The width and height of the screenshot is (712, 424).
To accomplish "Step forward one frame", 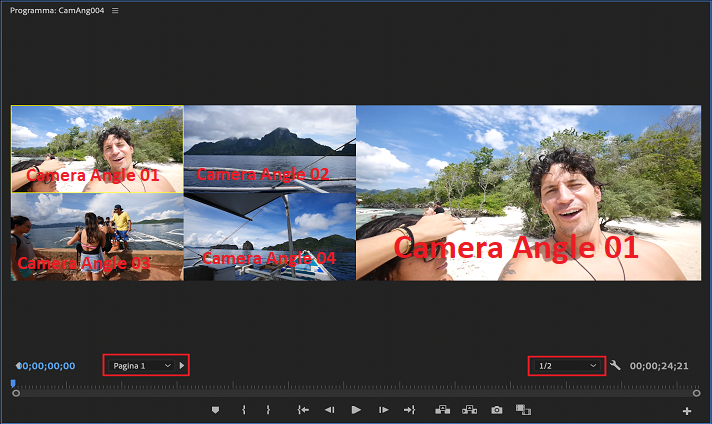I will (x=383, y=410).
